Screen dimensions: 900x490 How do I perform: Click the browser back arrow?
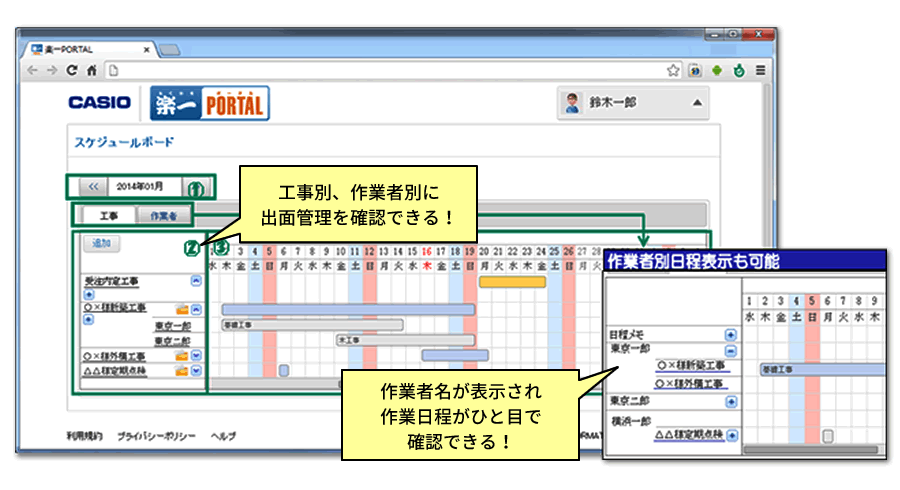pos(32,71)
